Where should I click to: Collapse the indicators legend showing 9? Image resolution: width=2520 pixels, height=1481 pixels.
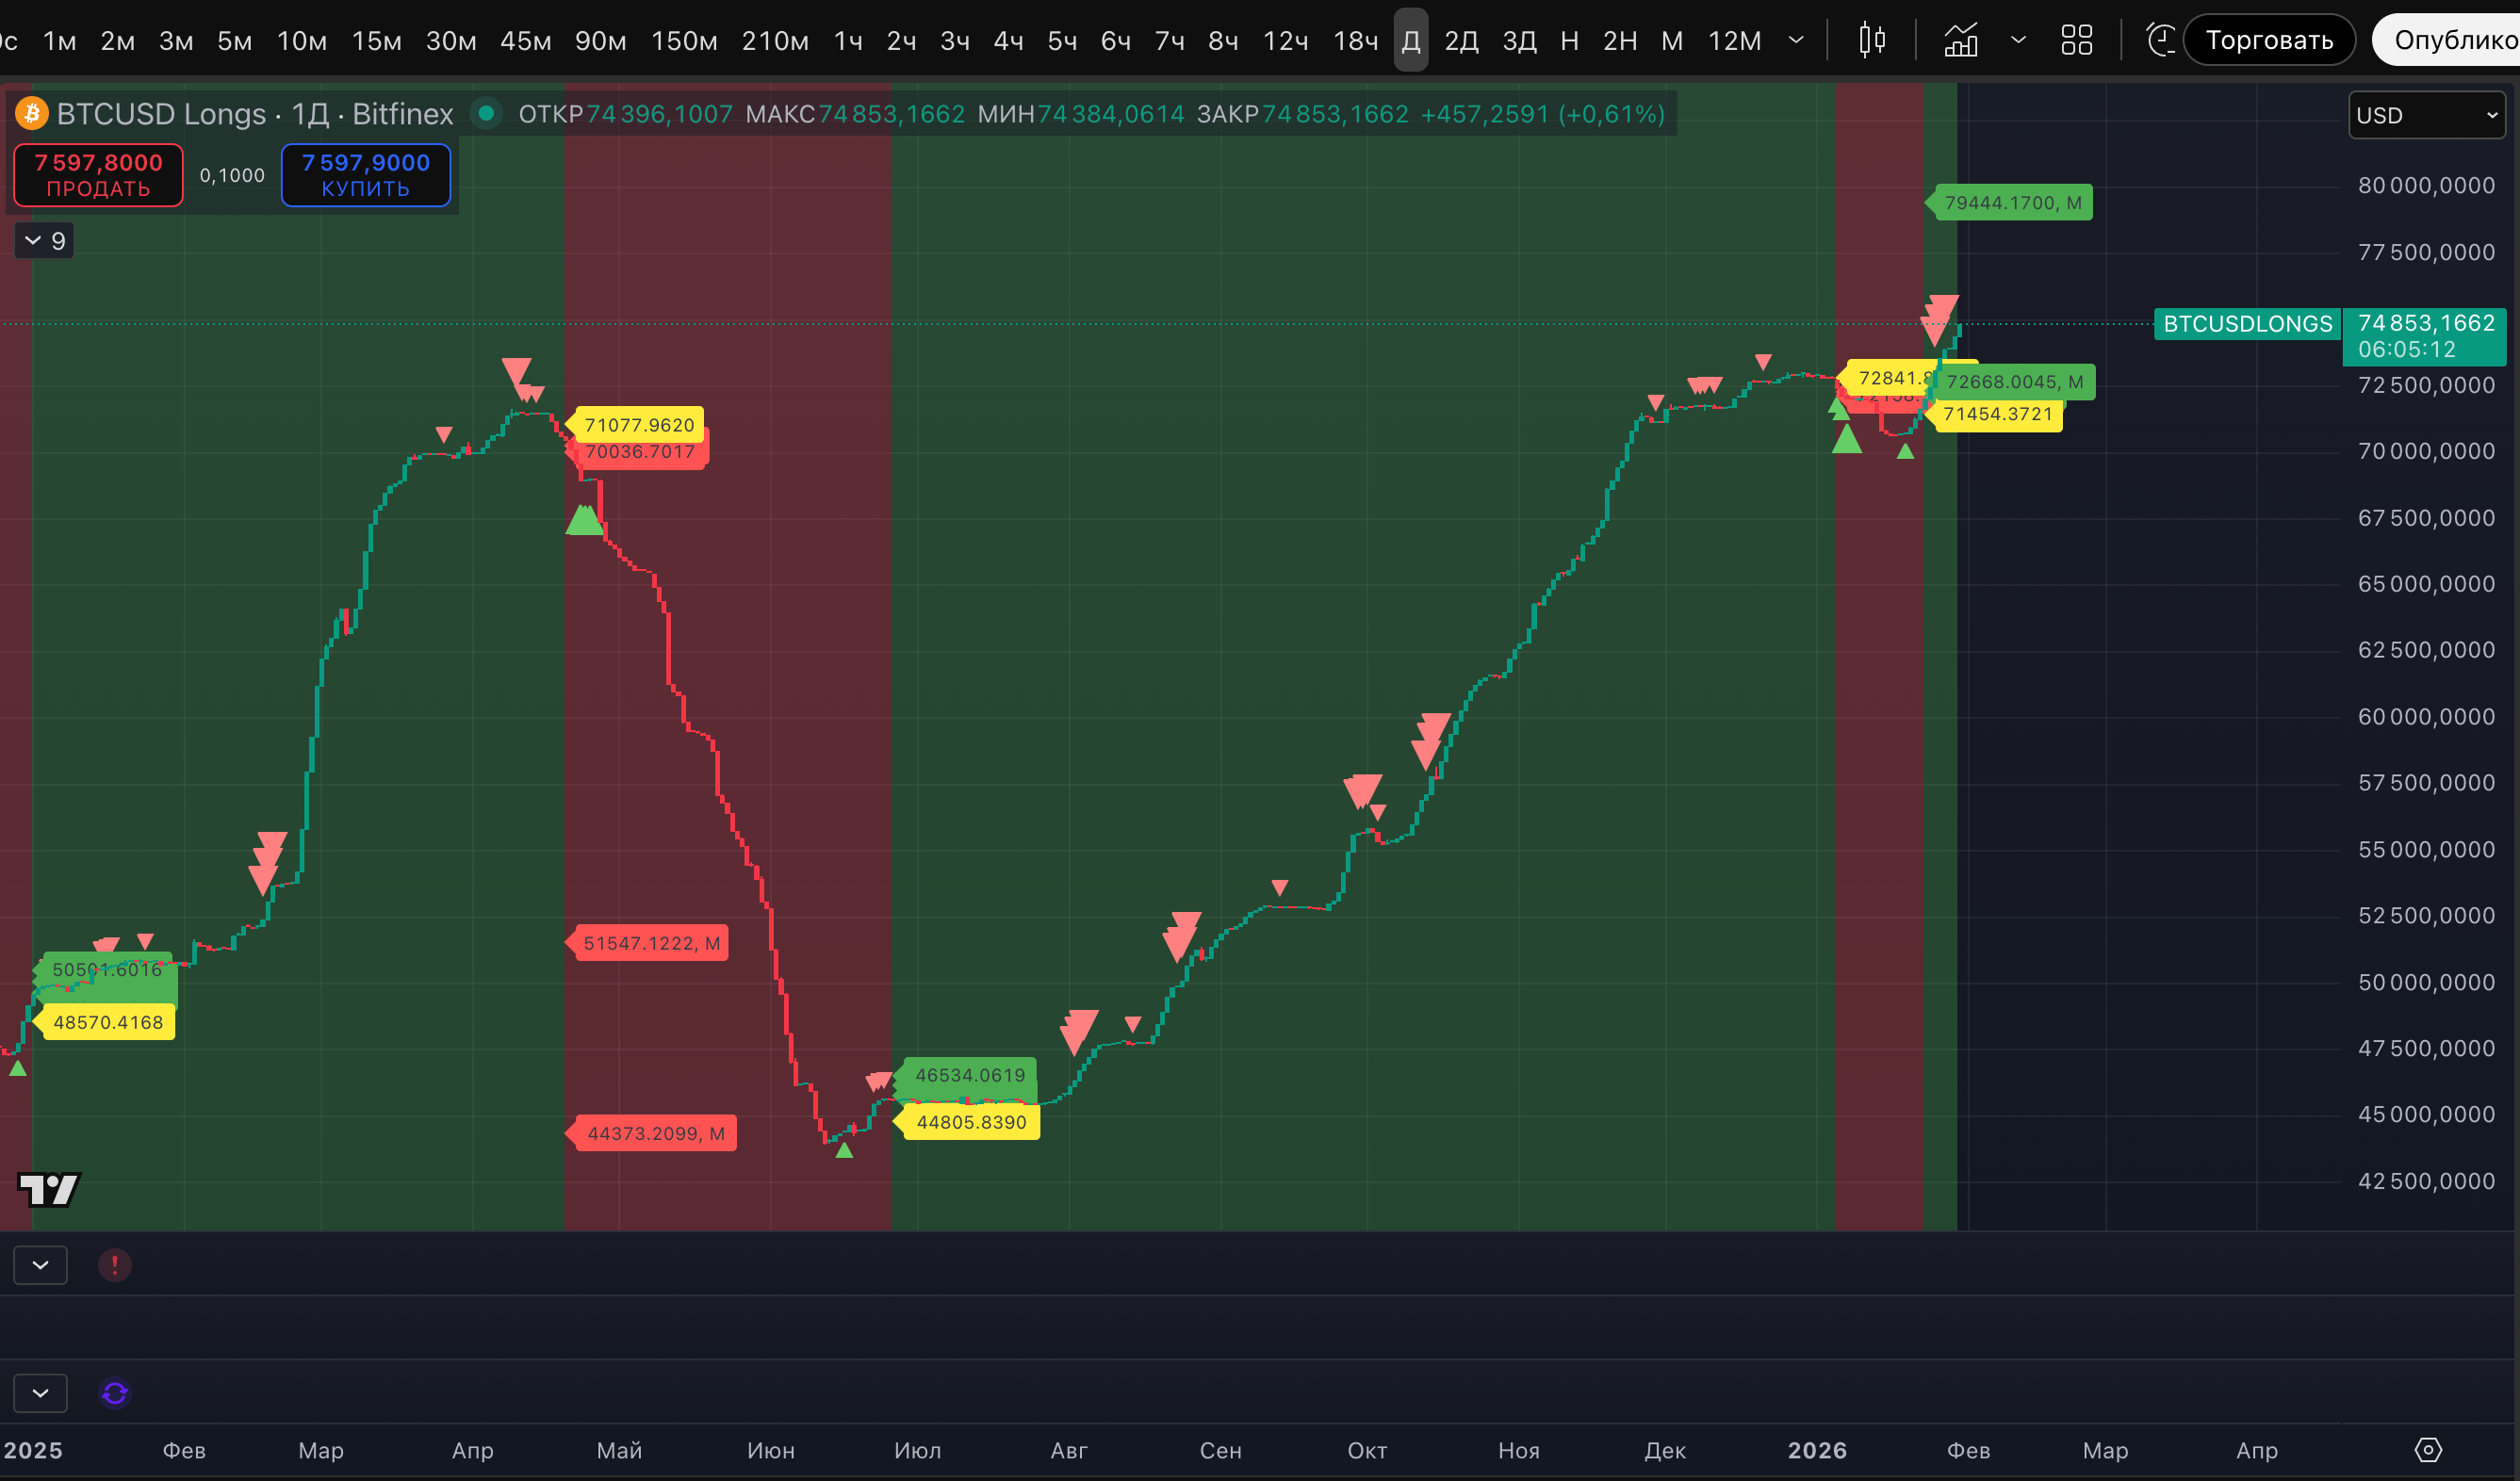(44, 241)
